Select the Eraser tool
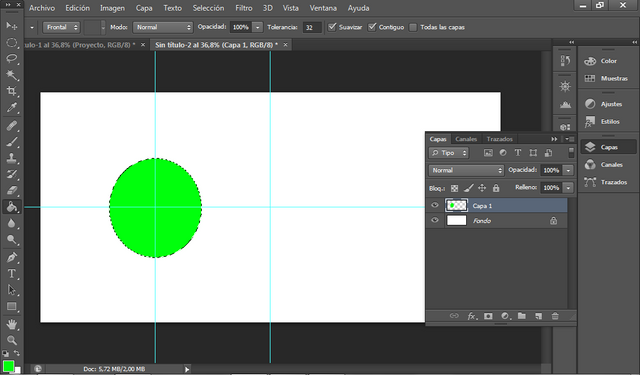 [x=12, y=191]
